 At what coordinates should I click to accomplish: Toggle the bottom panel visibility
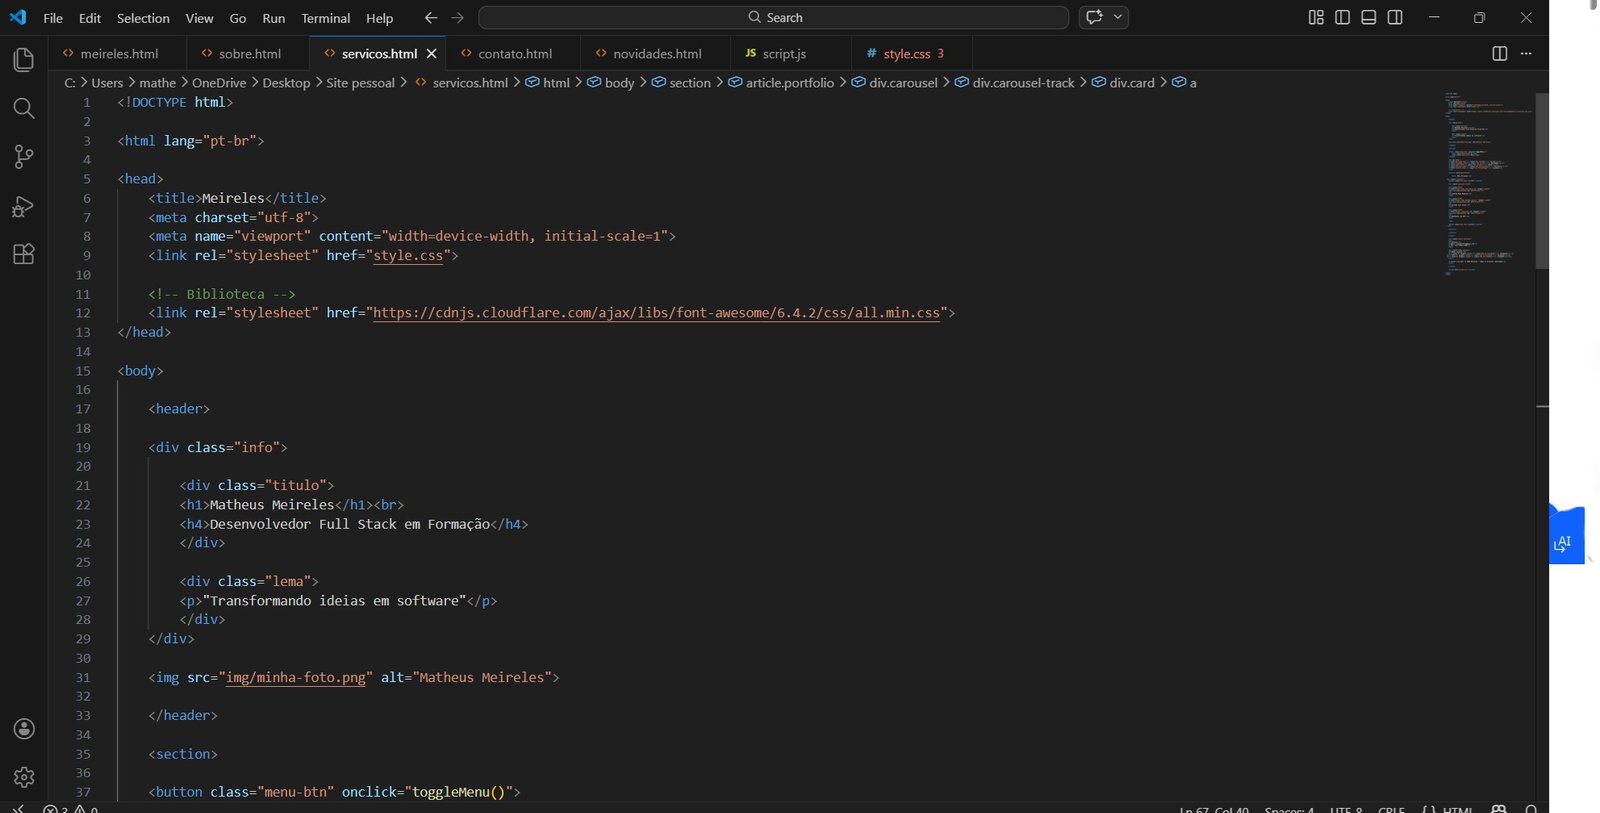(x=1369, y=17)
